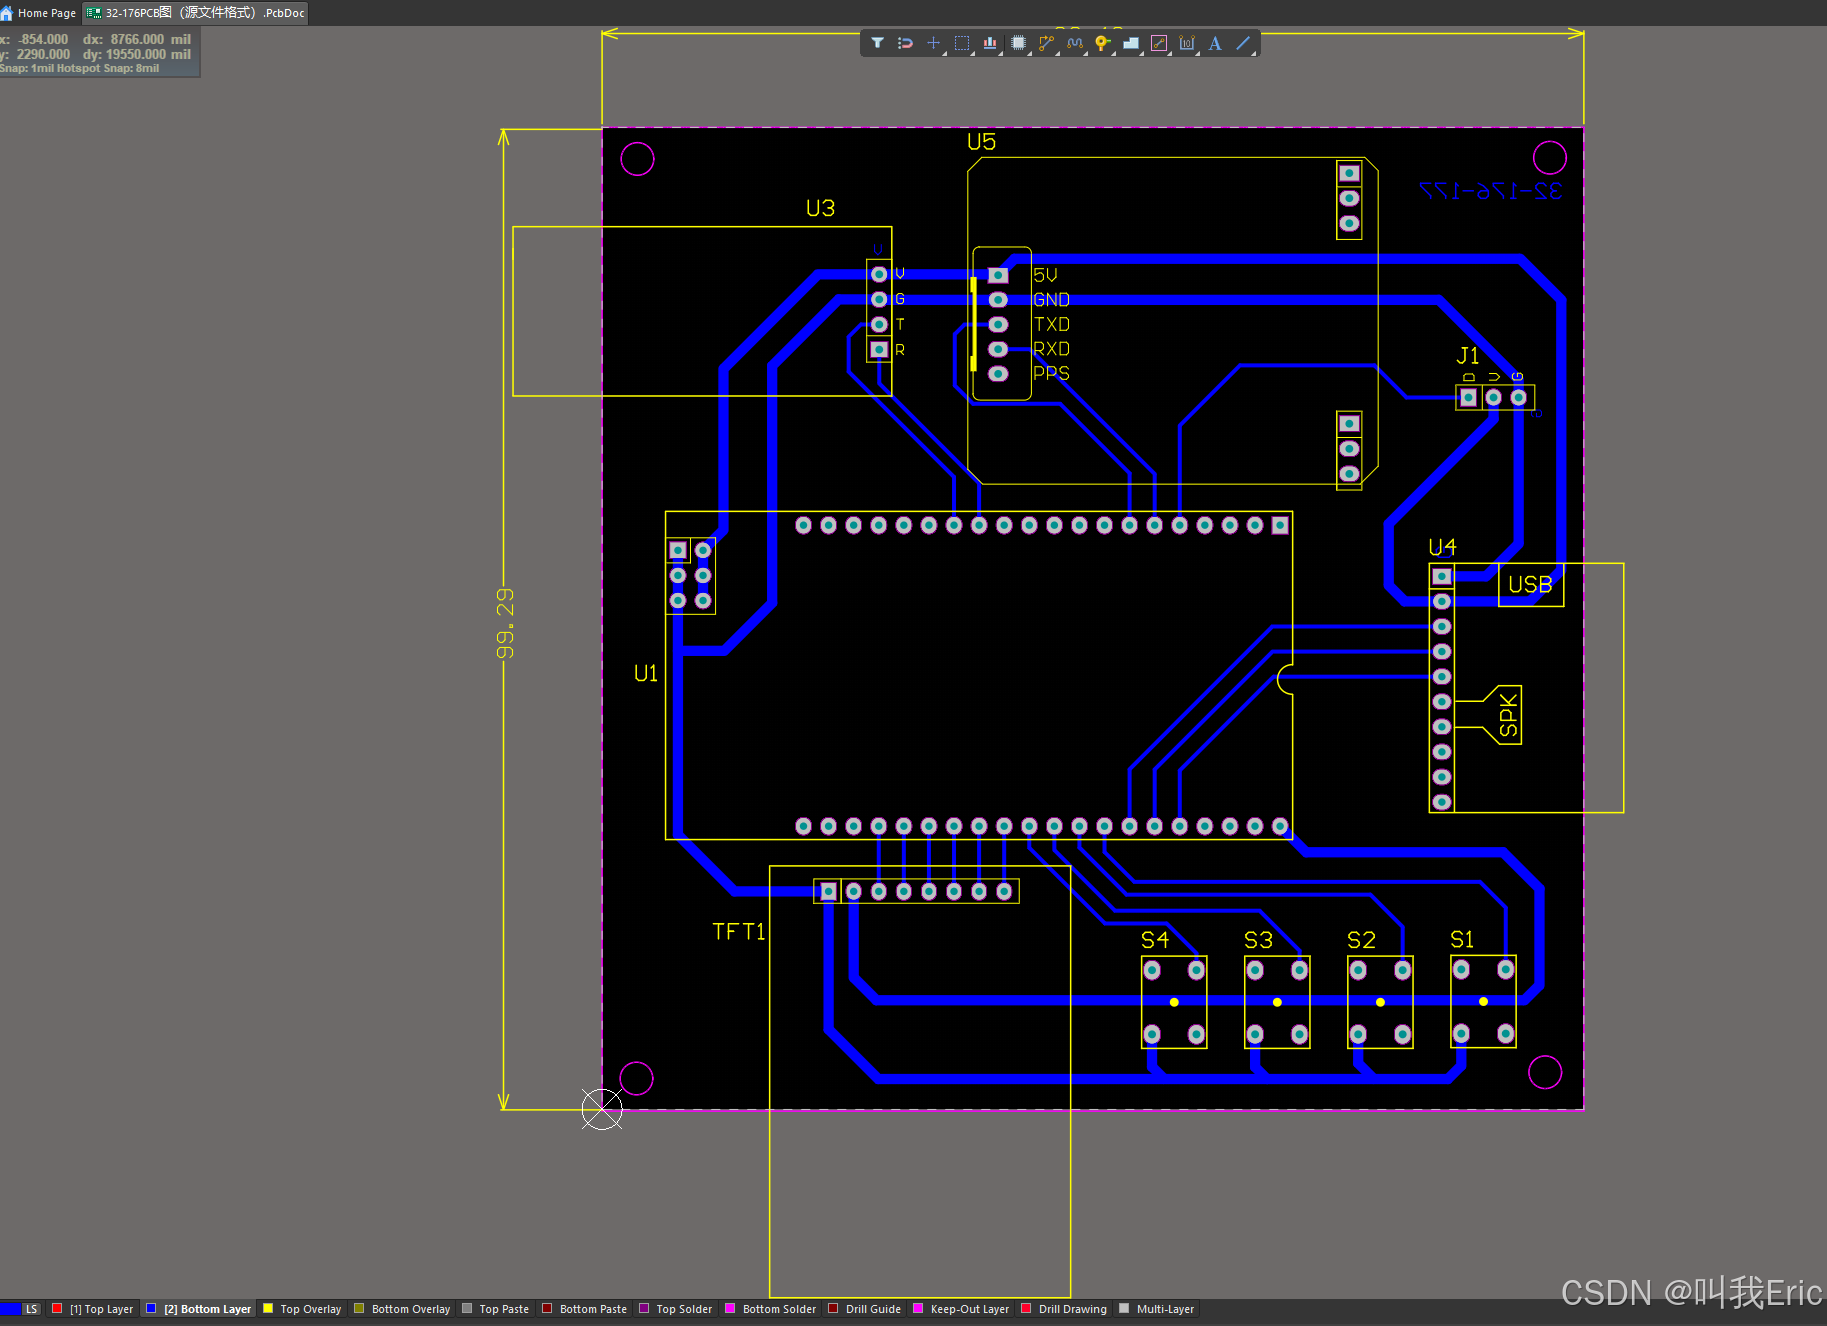Select the place dimension tool

[1187, 43]
